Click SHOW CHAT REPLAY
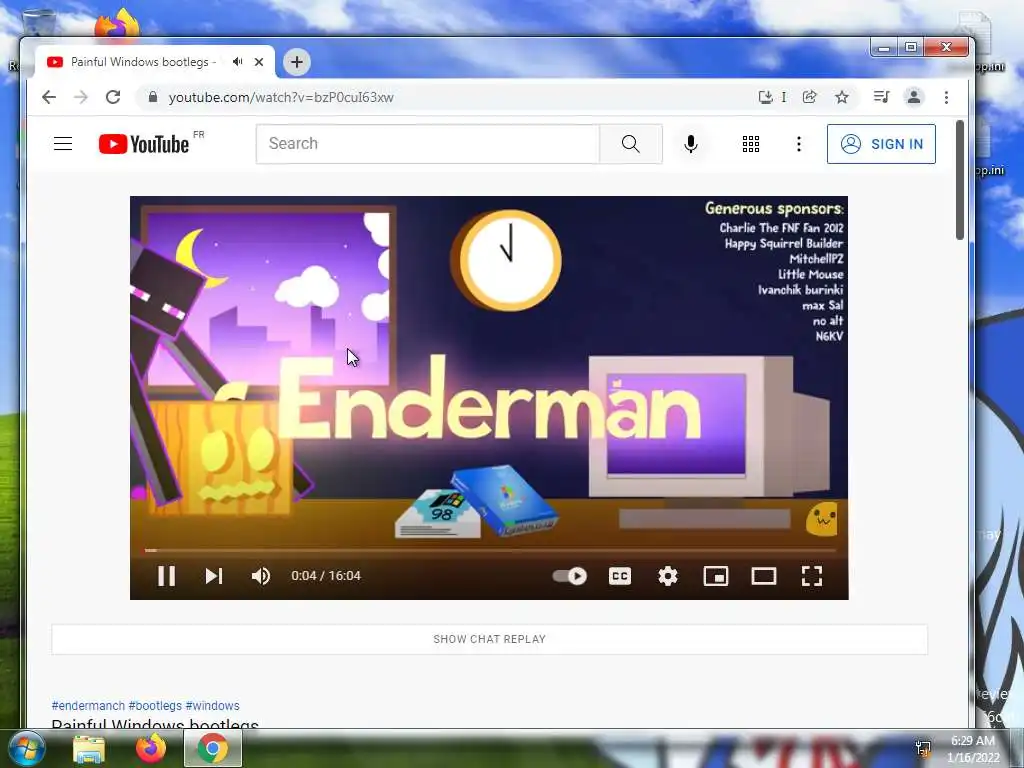The image size is (1024, 768). coord(489,639)
